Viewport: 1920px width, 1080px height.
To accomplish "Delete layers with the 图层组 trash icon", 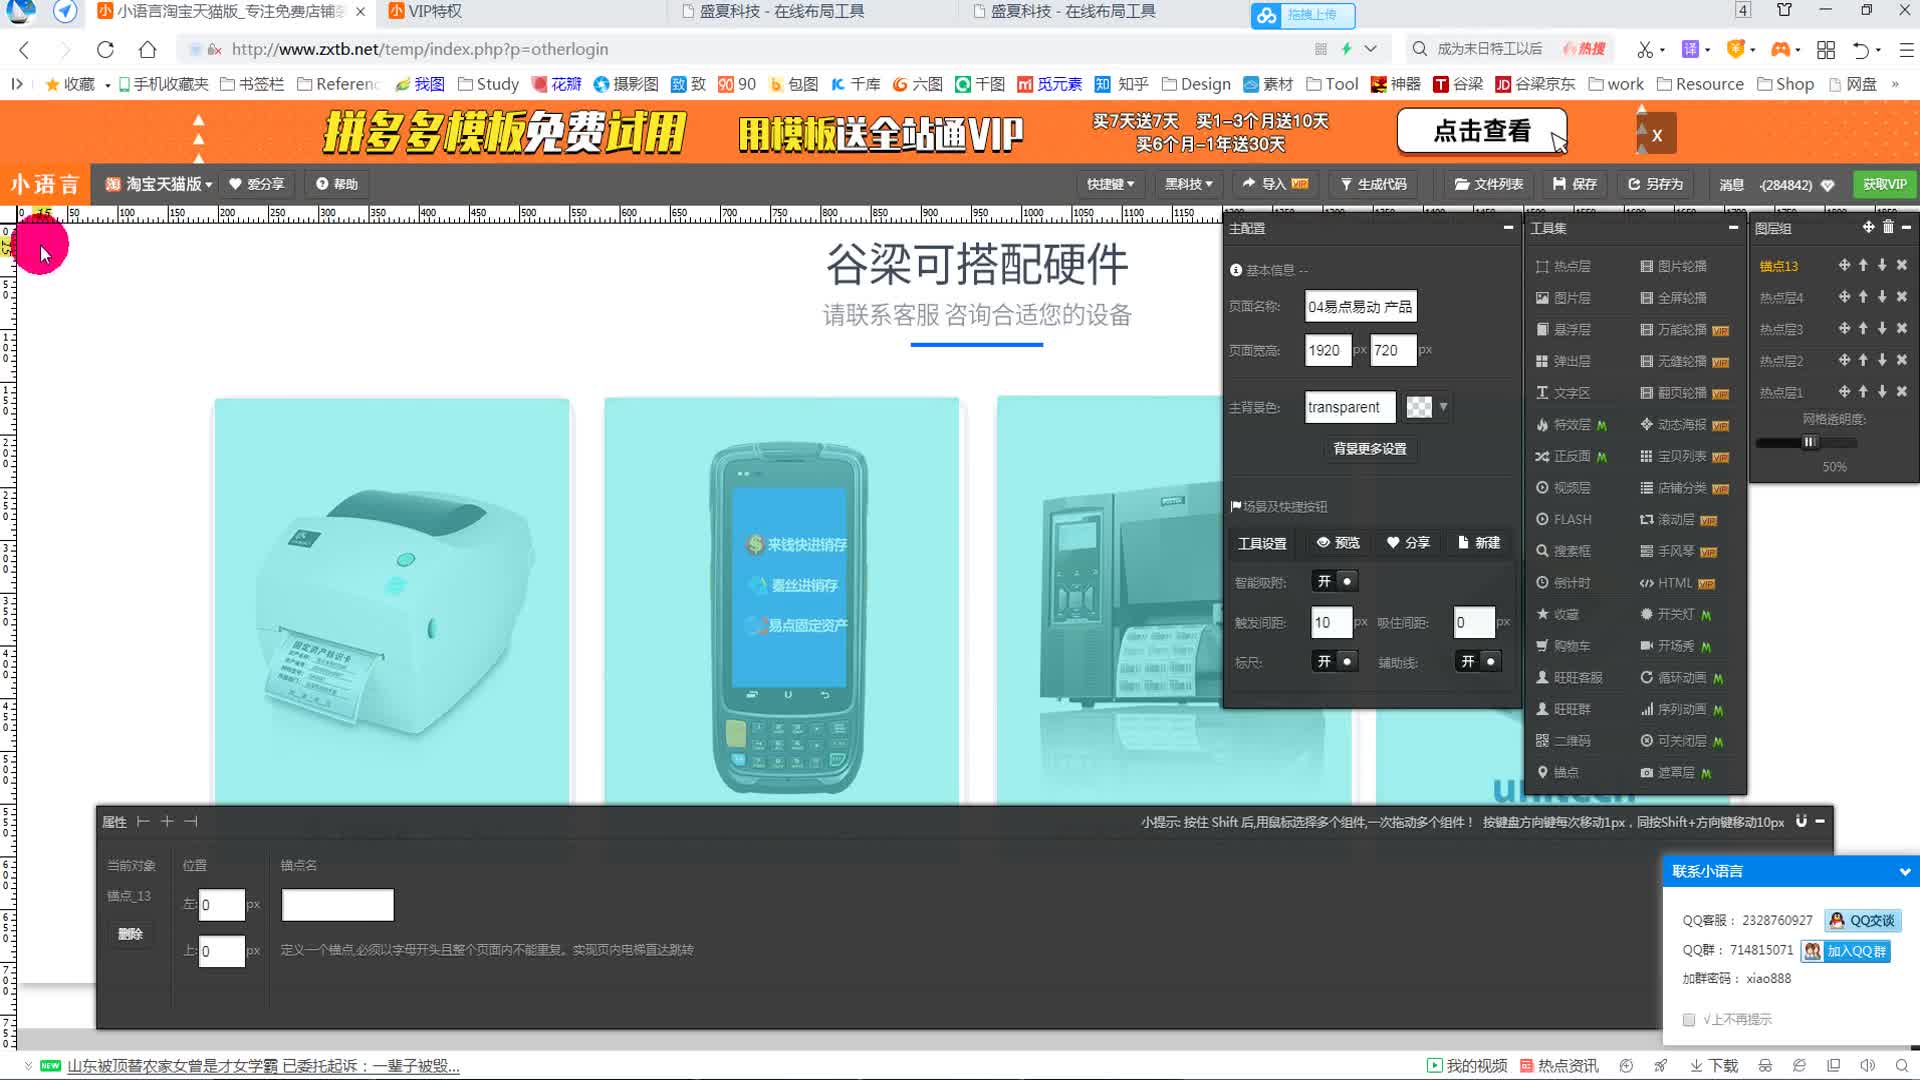I will pyautogui.click(x=1888, y=228).
